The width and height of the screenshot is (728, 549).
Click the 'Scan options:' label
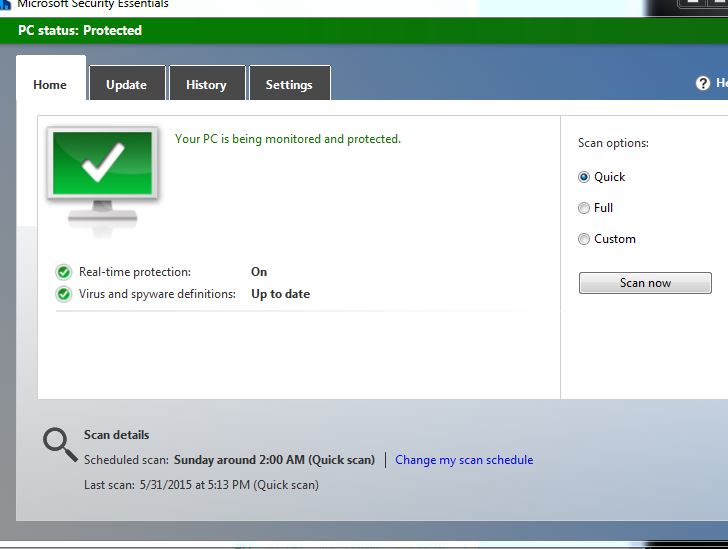point(613,143)
